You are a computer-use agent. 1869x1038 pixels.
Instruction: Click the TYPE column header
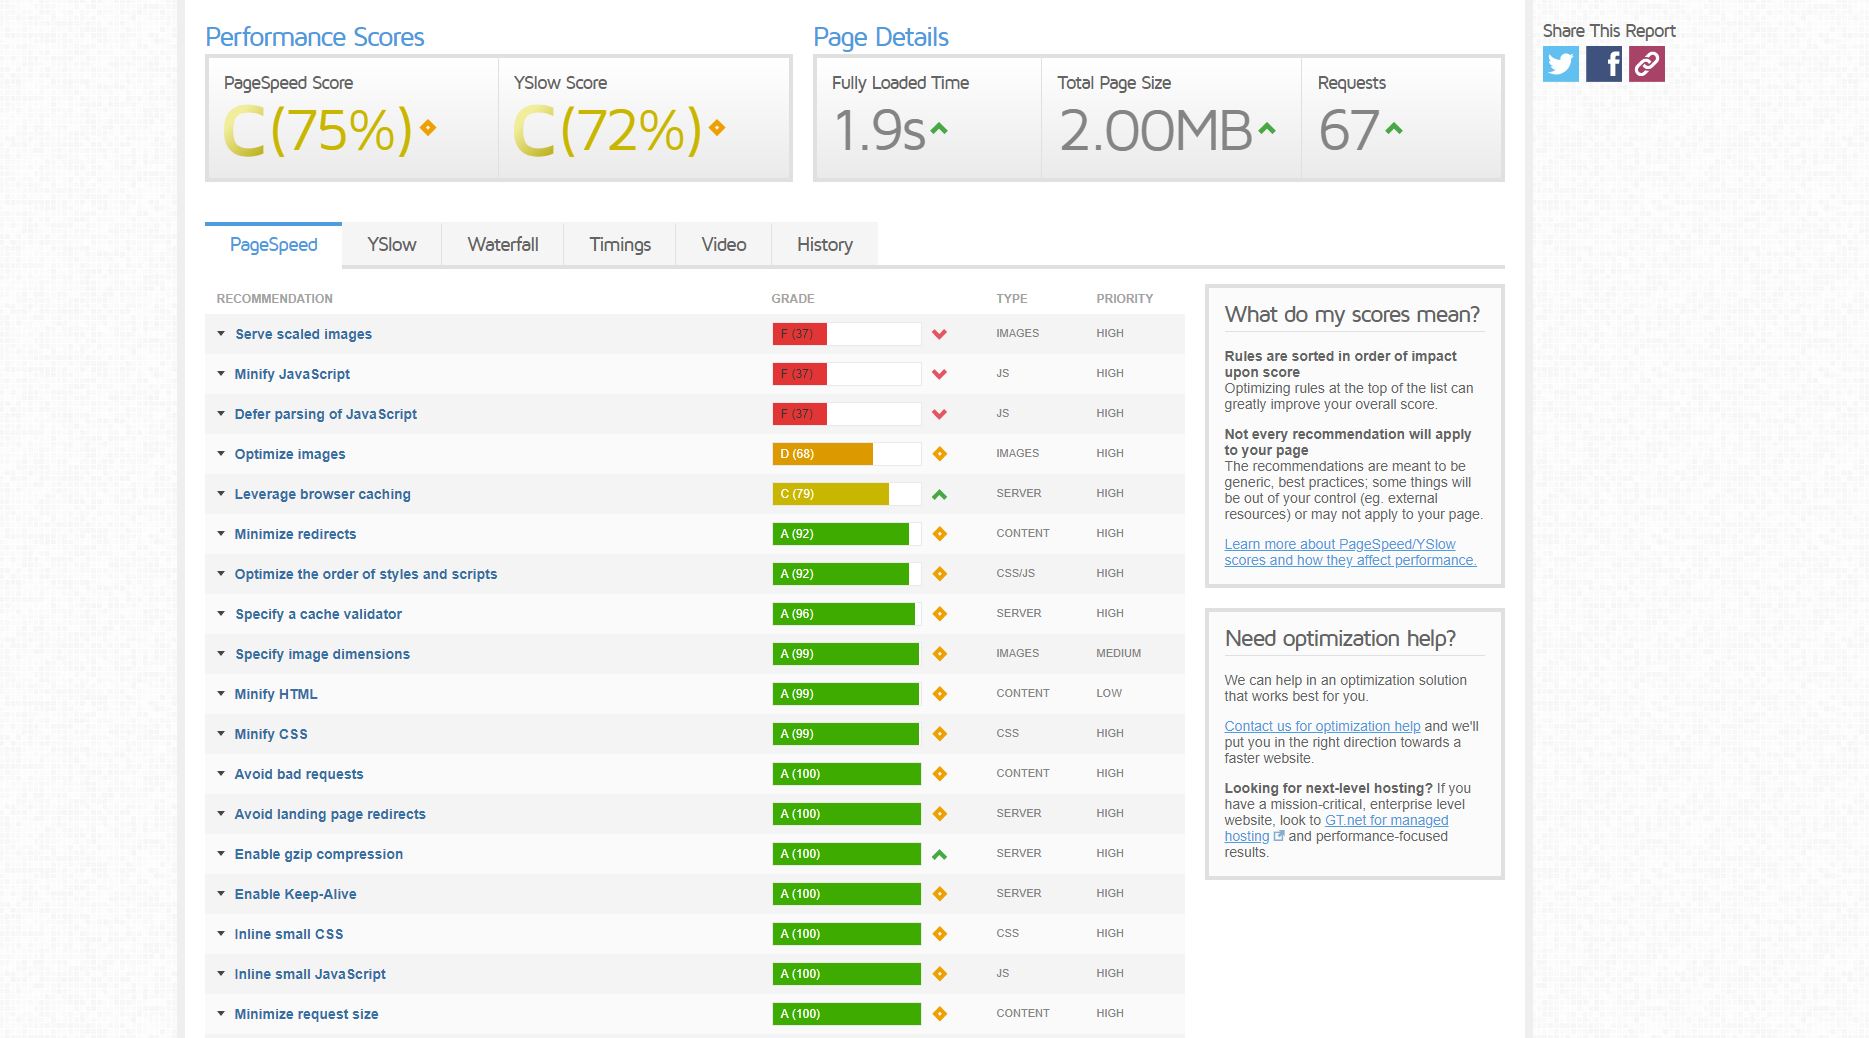pyautogui.click(x=1011, y=299)
